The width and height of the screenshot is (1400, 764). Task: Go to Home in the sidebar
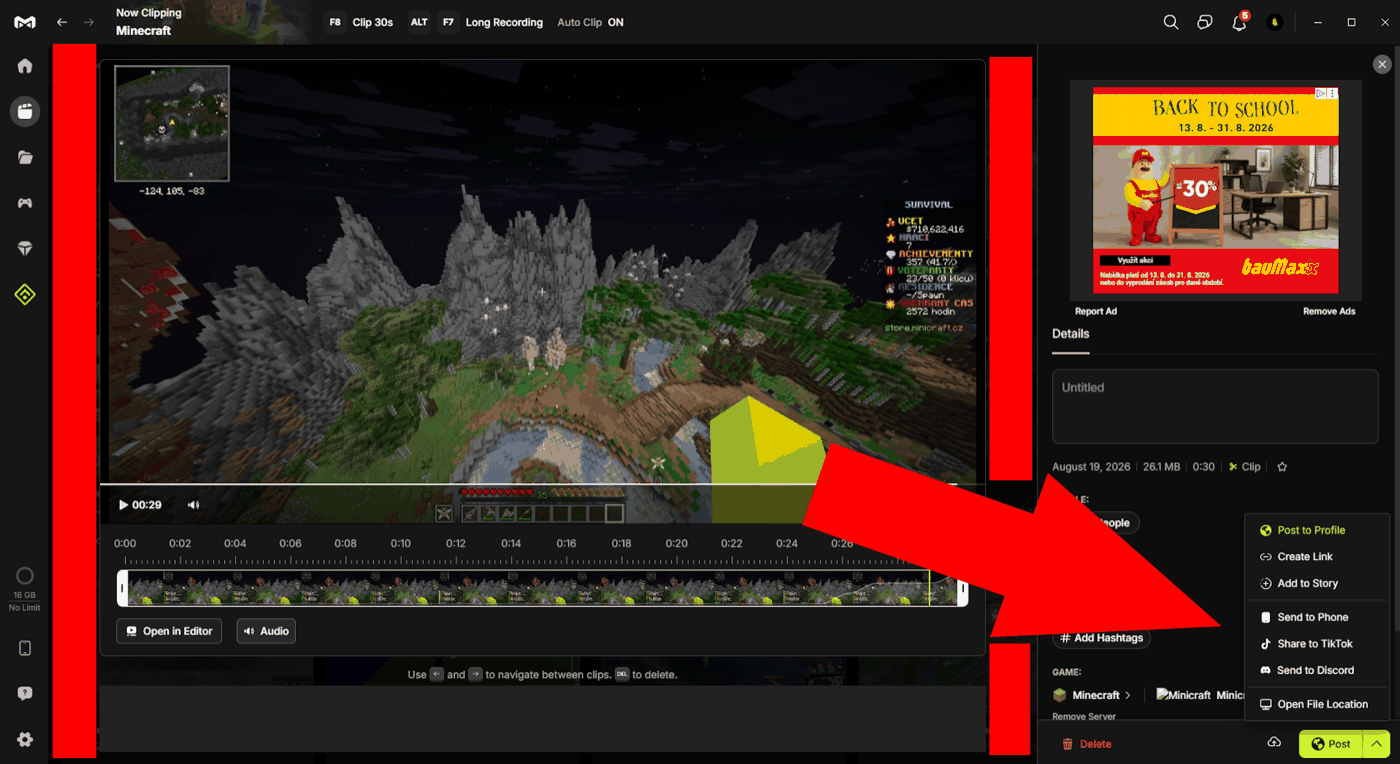[x=25, y=66]
